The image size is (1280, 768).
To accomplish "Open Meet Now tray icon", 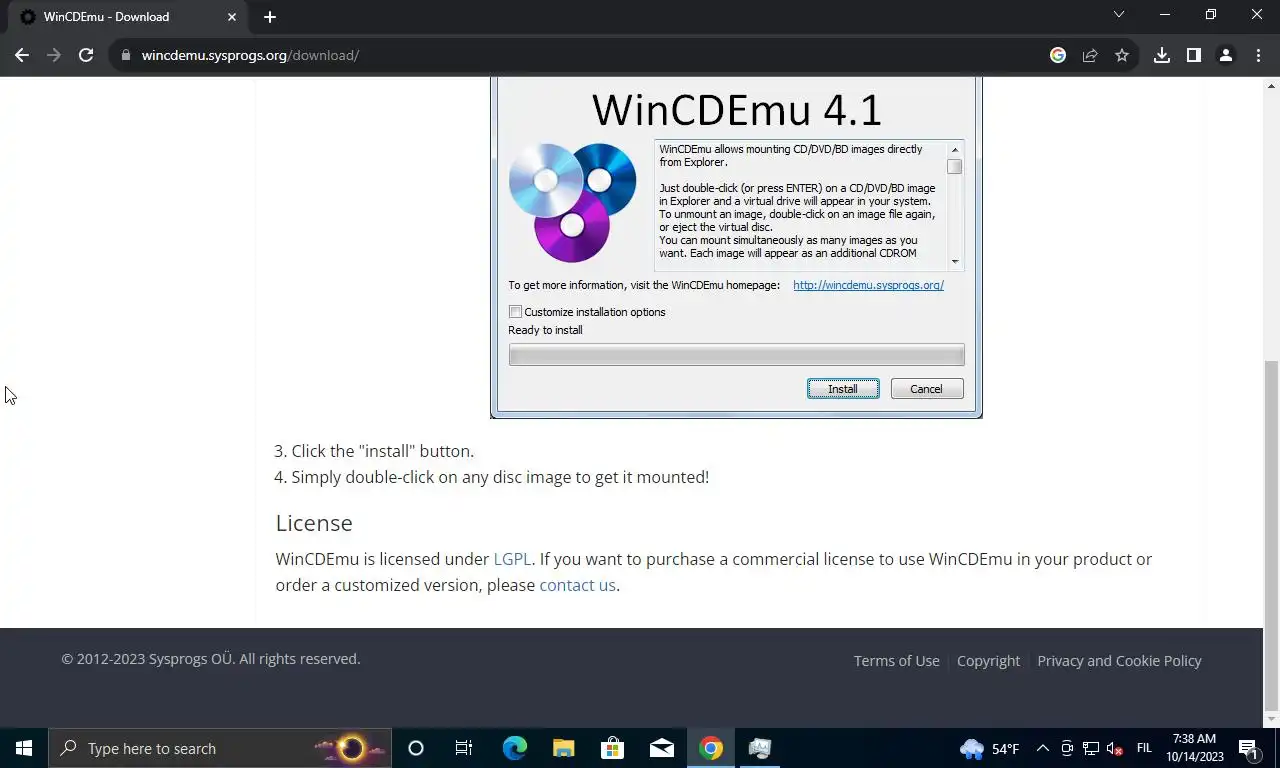I will coord(1067,748).
